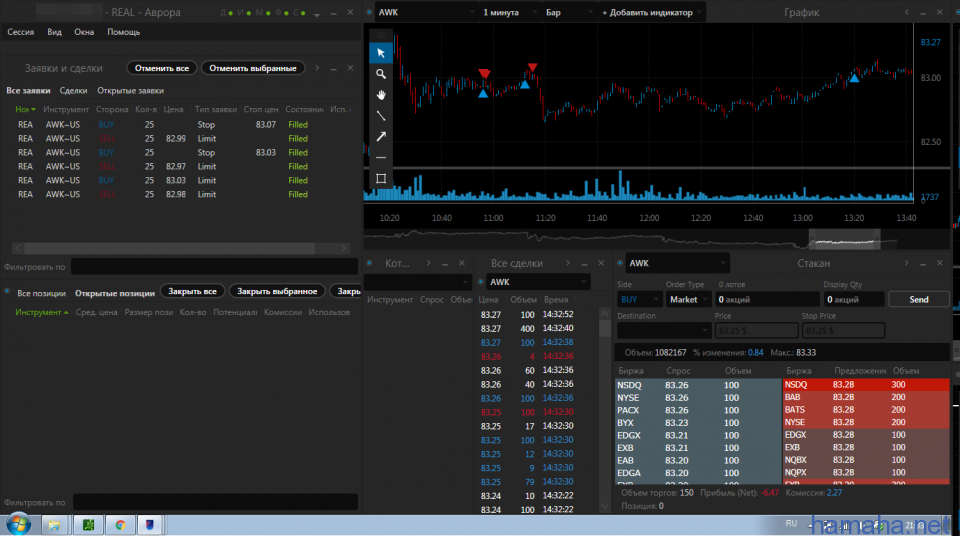960x536 pixels.
Task: Click the link dot in Кот... panel
Action: pyautogui.click(x=369, y=263)
